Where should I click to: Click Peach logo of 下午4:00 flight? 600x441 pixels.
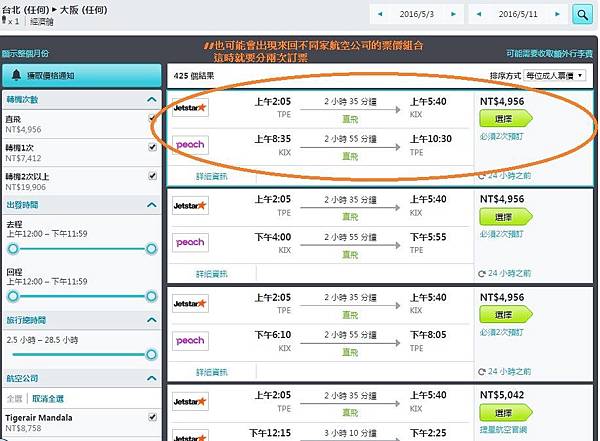pos(190,242)
